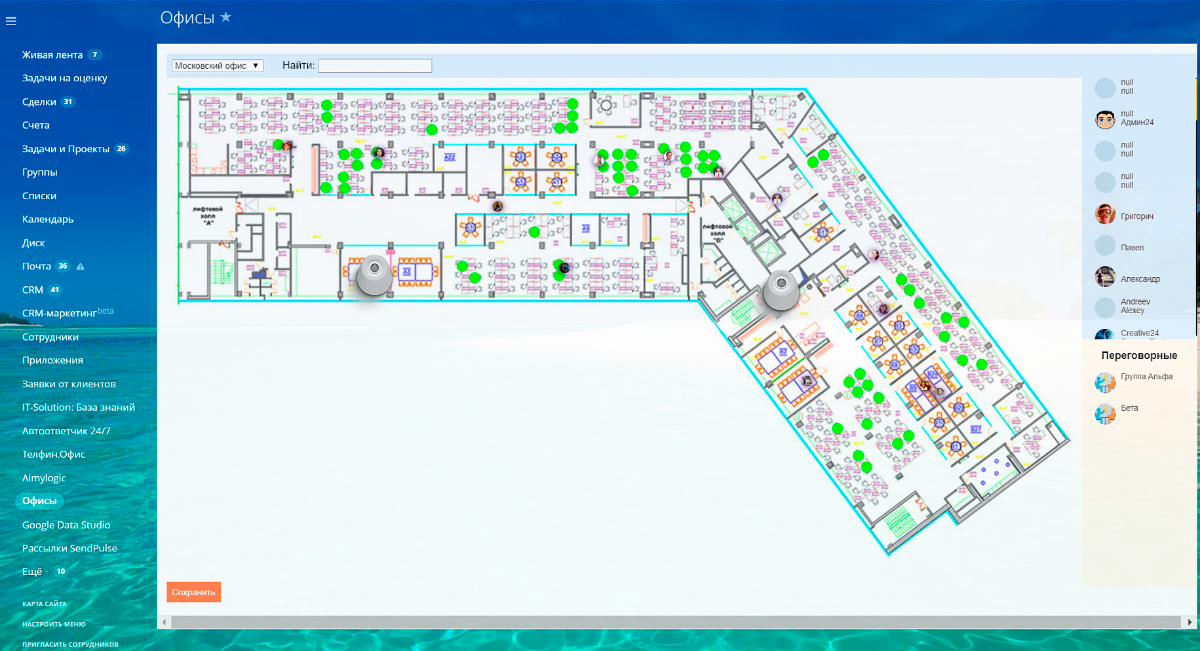Click the warning icon beside Почта

click(80, 267)
